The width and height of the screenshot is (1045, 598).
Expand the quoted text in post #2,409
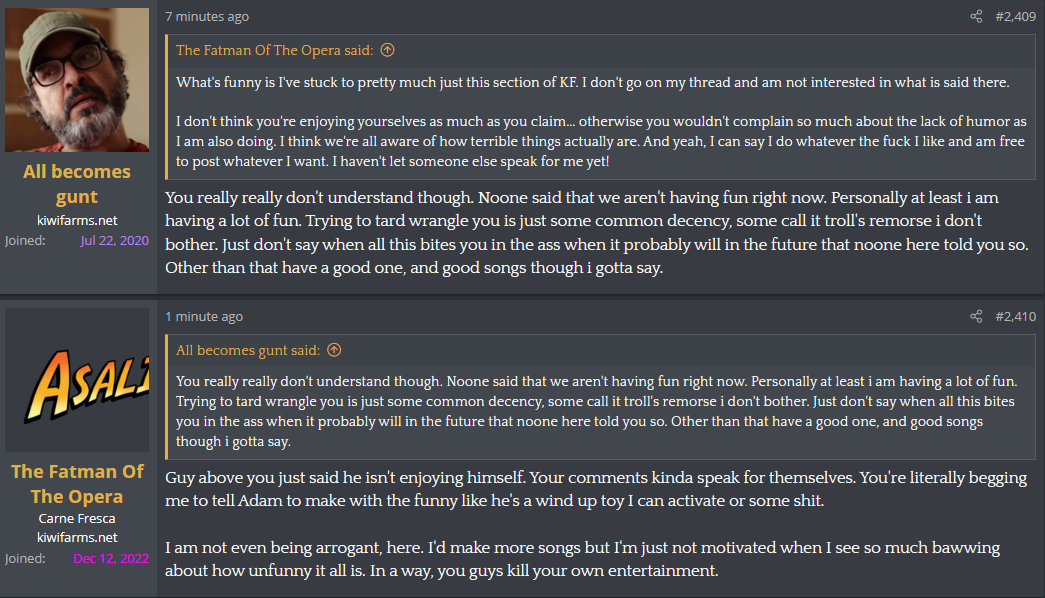pos(600,121)
